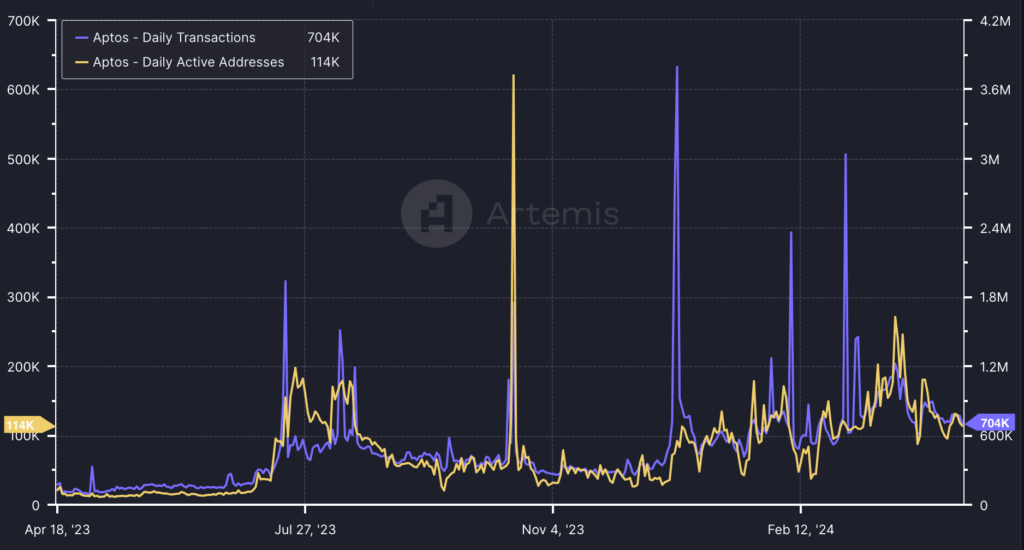
Task: Select the 114K value in the legend
Action: (x=323, y=62)
